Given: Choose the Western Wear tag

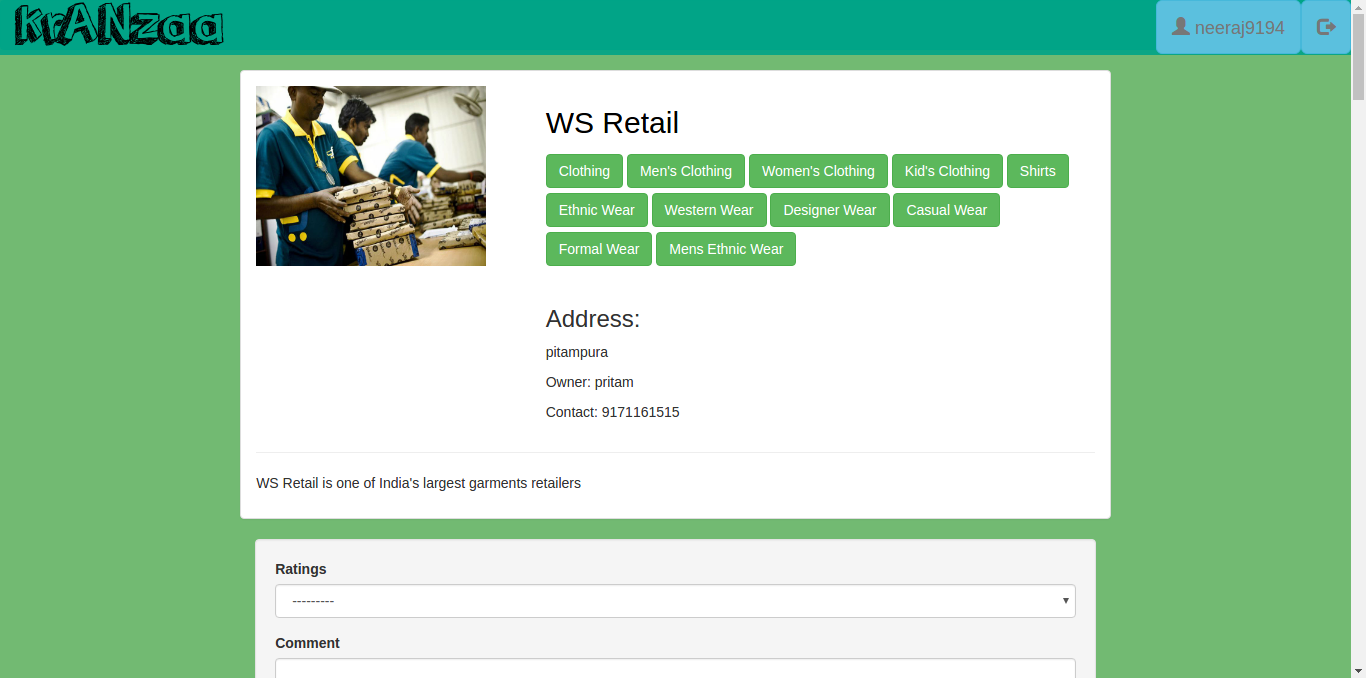Looking at the screenshot, I should (x=709, y=210).
